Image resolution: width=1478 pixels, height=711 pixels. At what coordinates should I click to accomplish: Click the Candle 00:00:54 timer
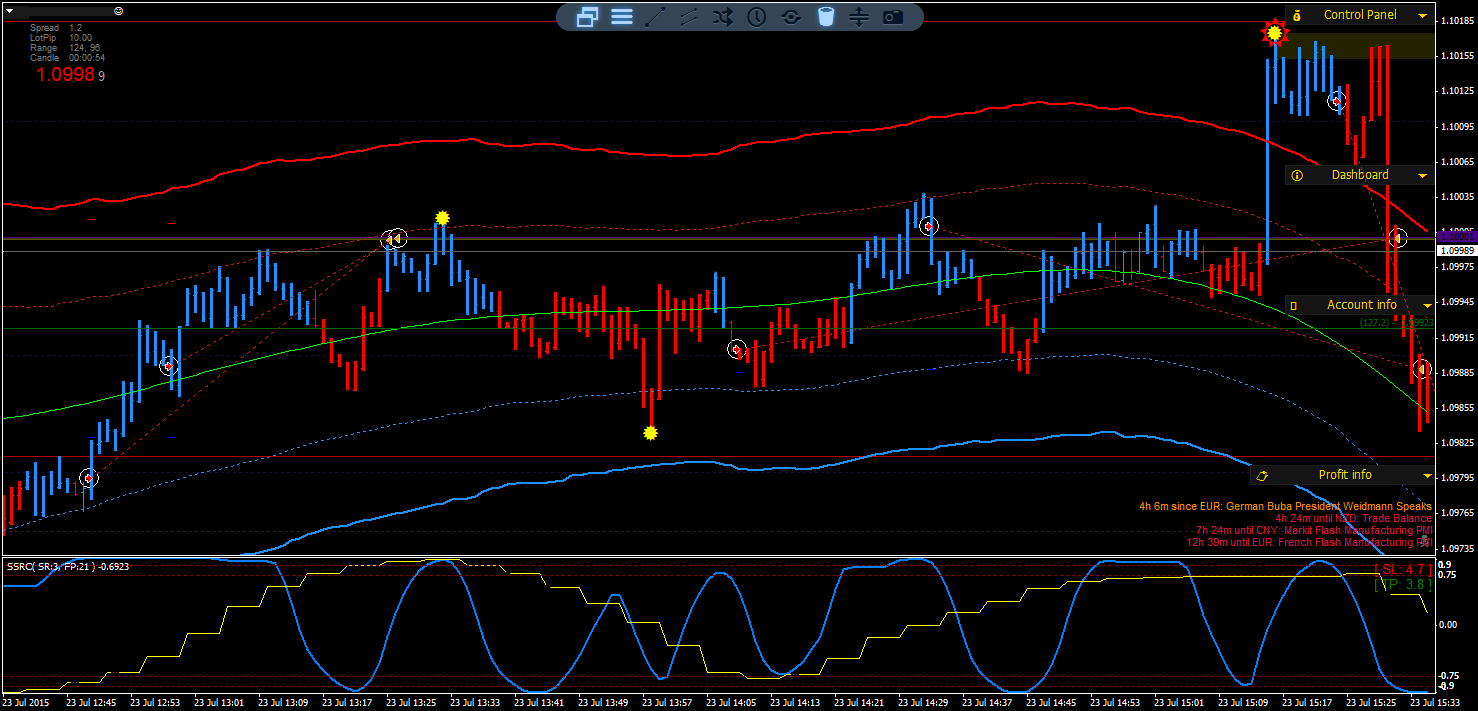coord(68,58)
